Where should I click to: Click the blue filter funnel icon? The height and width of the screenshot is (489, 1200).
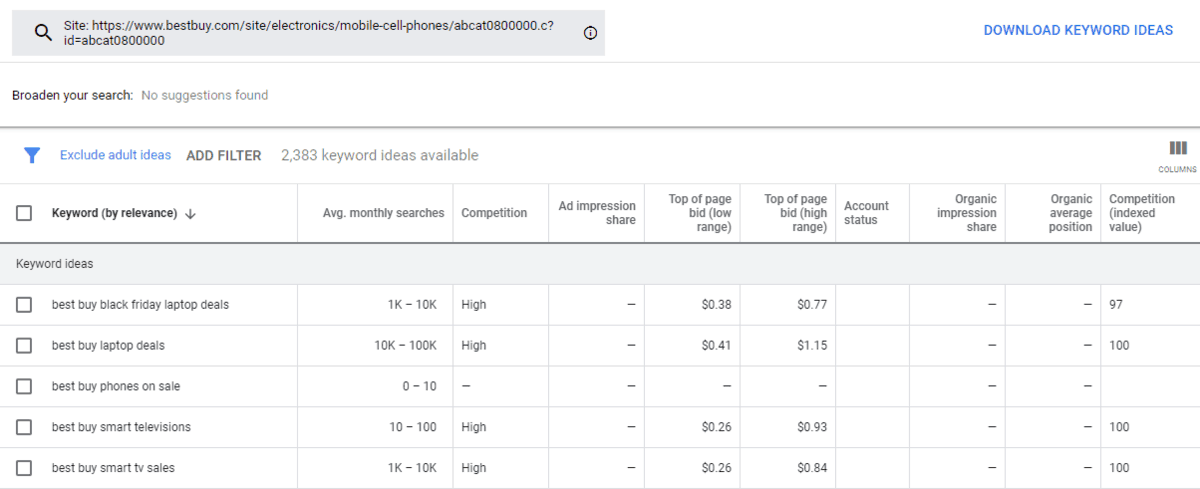tap(32, 155)
